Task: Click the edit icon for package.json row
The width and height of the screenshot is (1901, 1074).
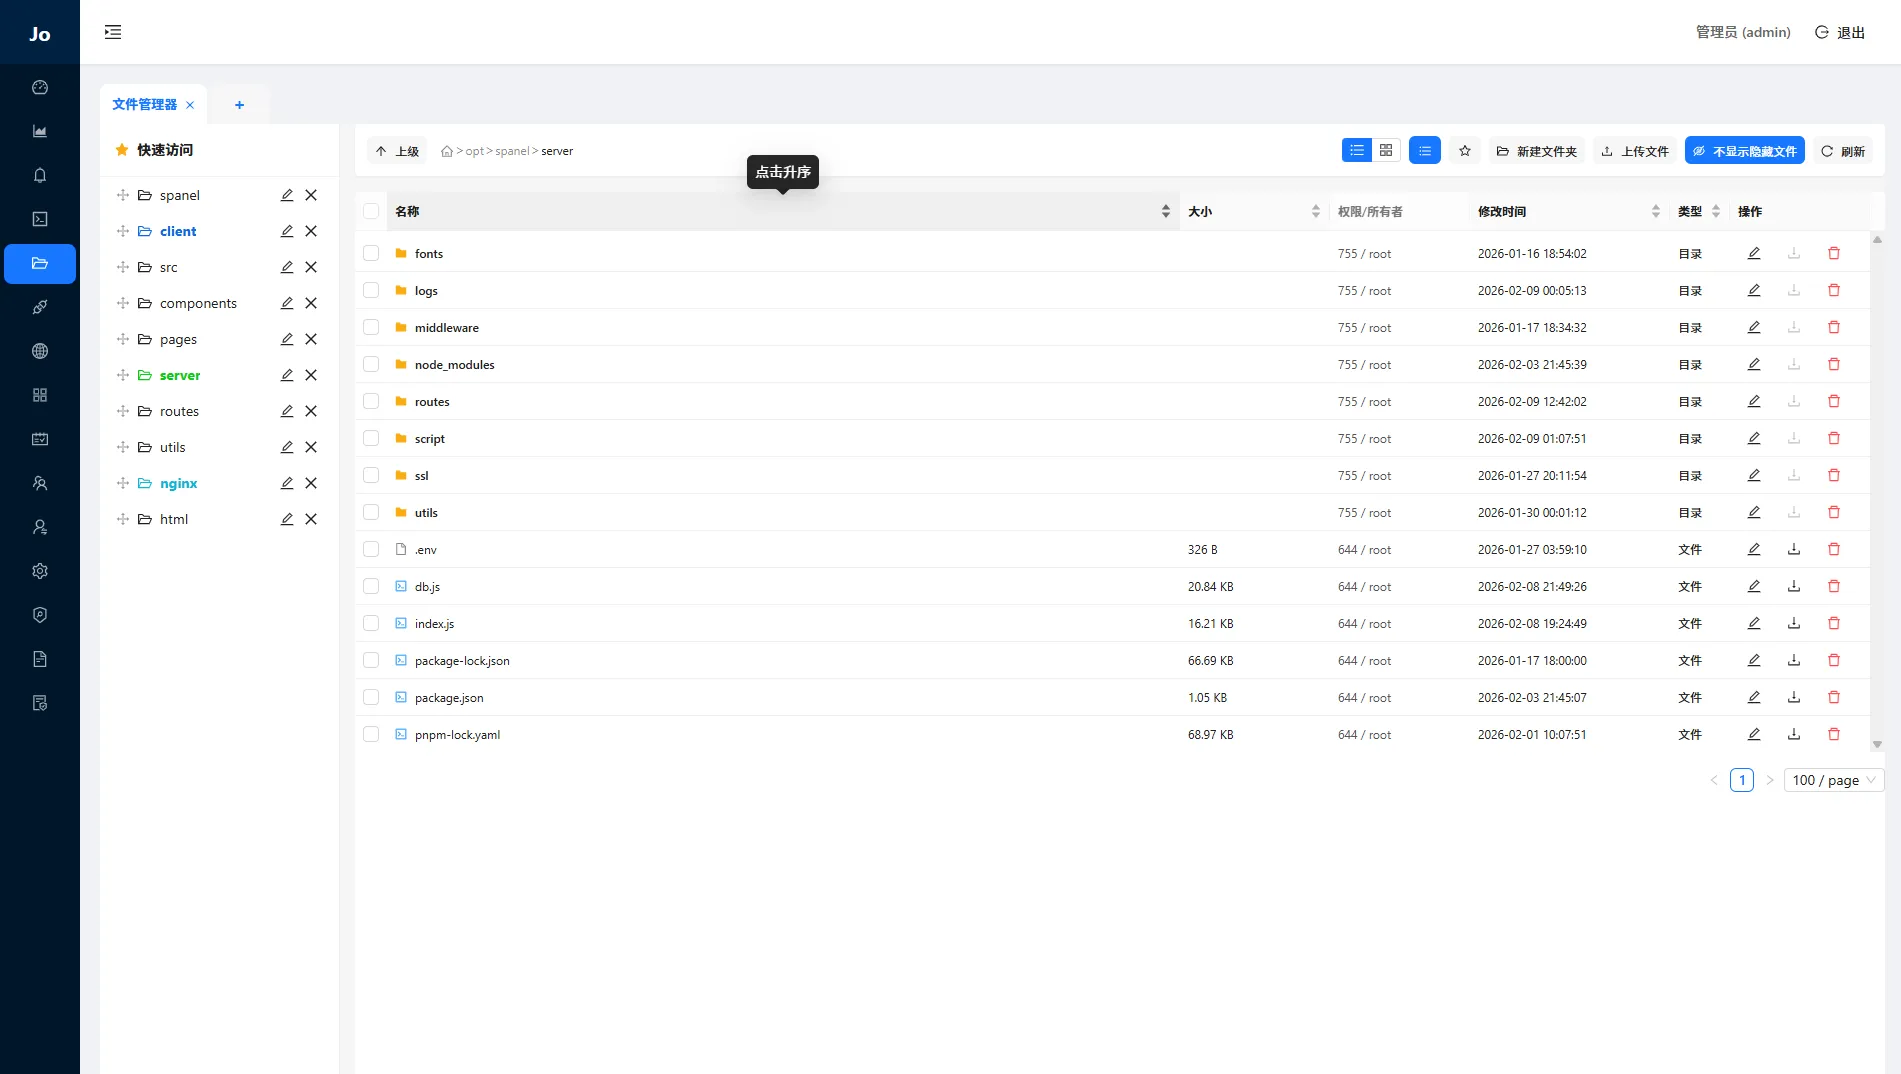Action: coord(1753,697)
